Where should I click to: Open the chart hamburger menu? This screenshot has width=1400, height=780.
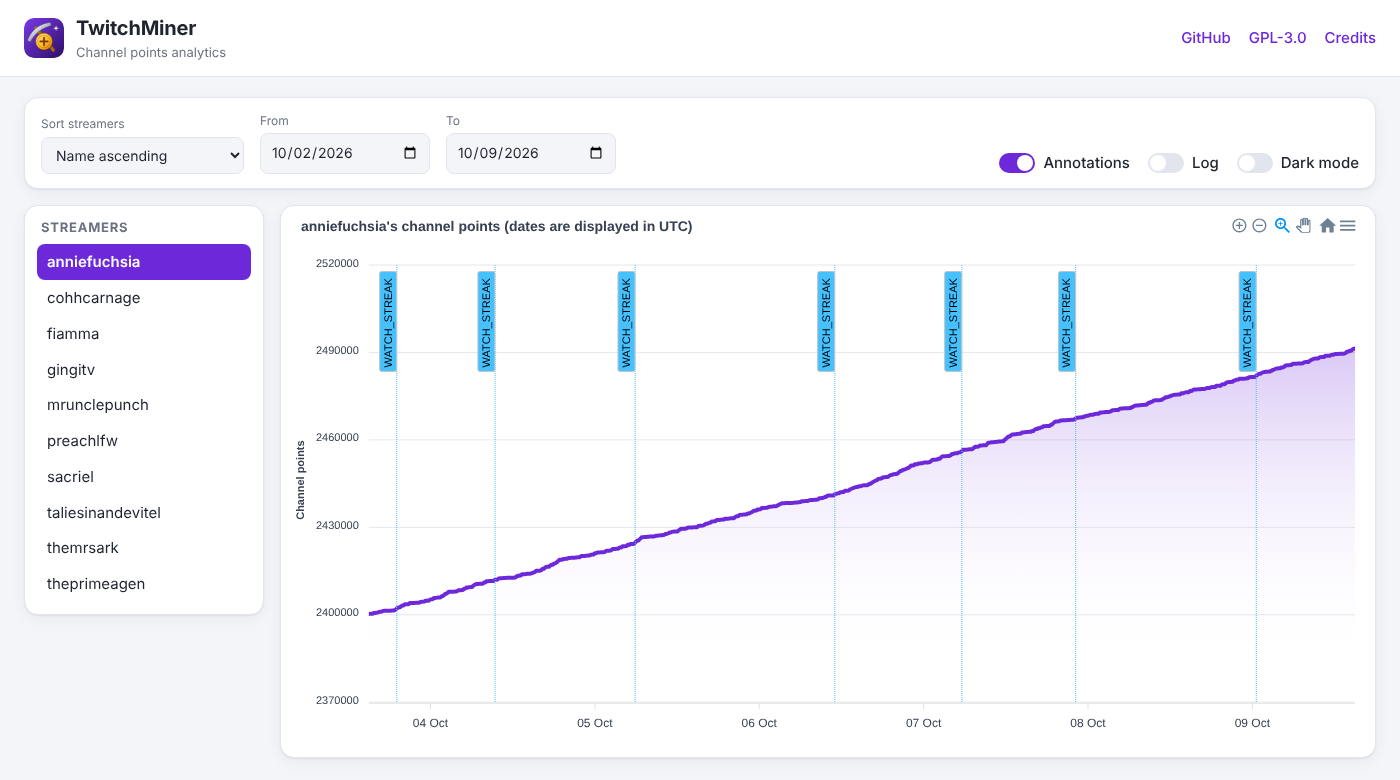[x=1348, y=226]
